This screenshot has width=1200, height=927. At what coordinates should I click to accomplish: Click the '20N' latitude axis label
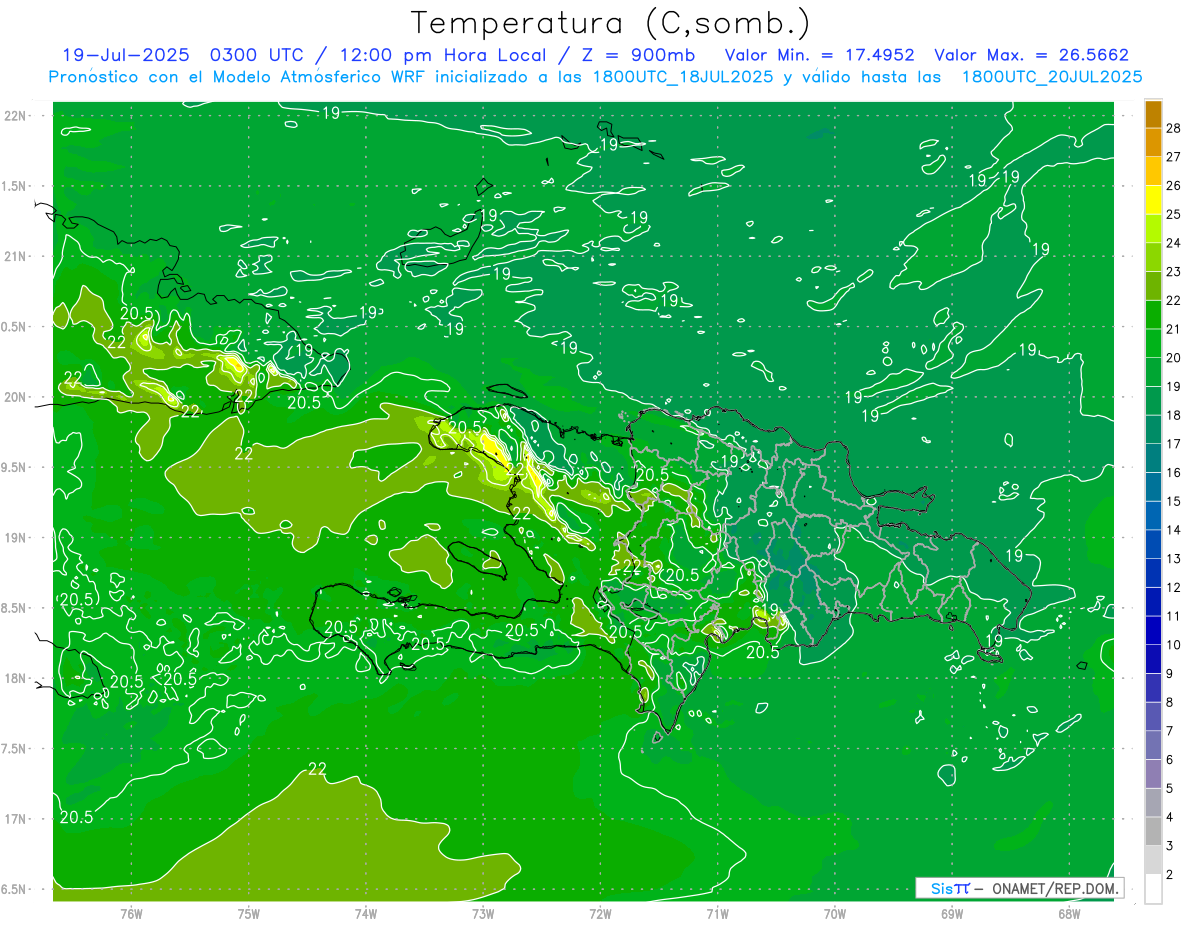[16, 397]
